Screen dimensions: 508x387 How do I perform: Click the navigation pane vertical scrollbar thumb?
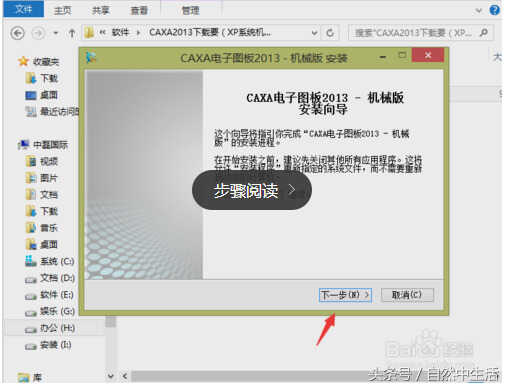pyautogui.click(x=111, y=321)
